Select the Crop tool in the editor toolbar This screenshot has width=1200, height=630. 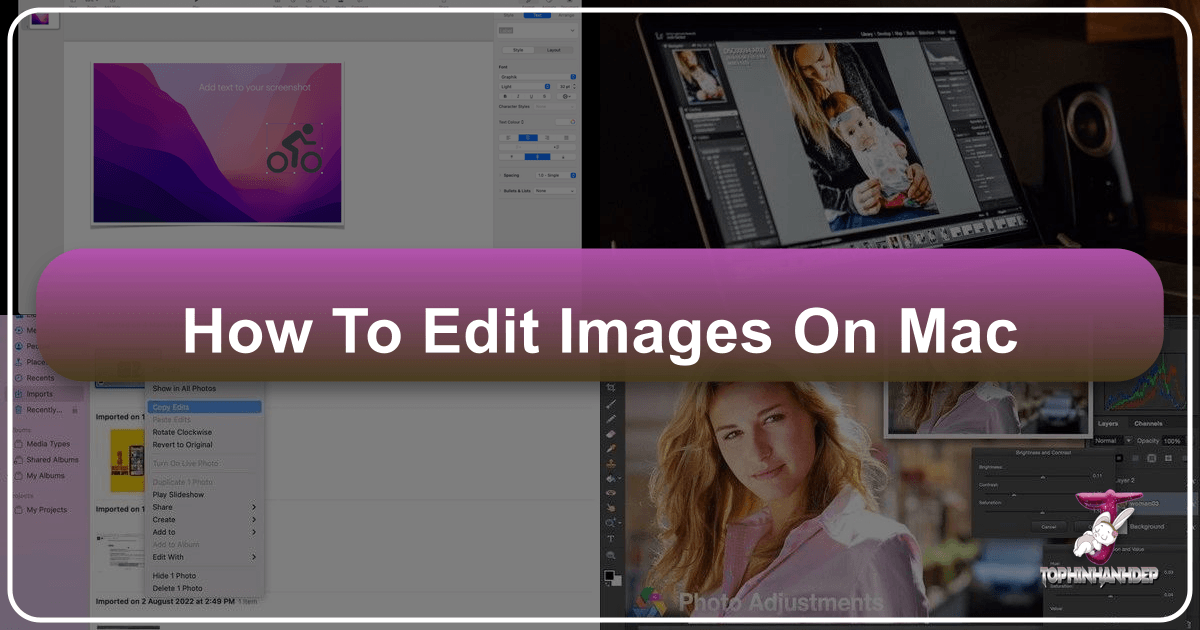pyautogui.click(x=610, y=386)
